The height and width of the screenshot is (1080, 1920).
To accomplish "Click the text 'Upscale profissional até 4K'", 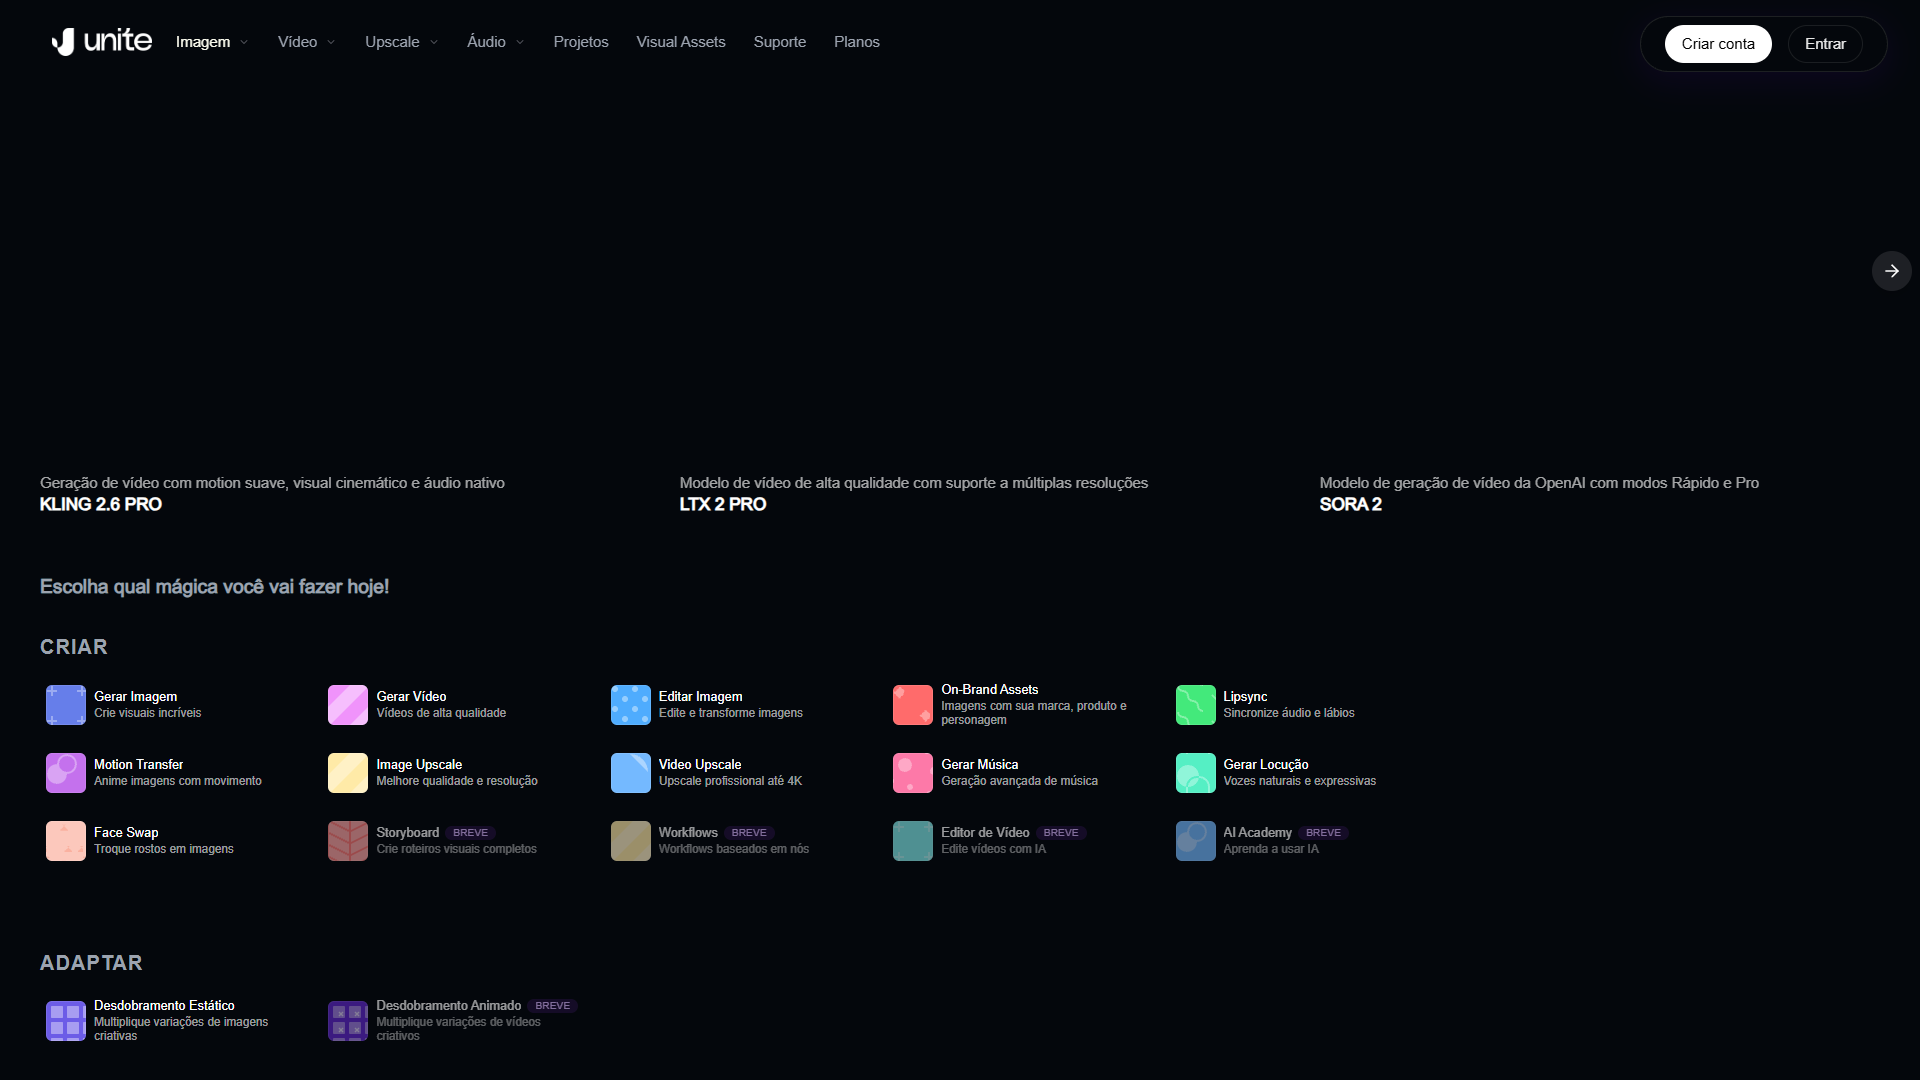I will coord(731,781).
